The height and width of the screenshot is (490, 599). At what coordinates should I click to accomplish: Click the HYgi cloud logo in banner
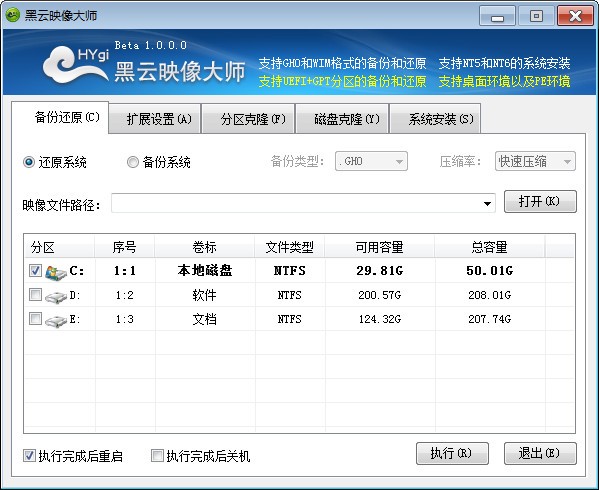point(76,64)
